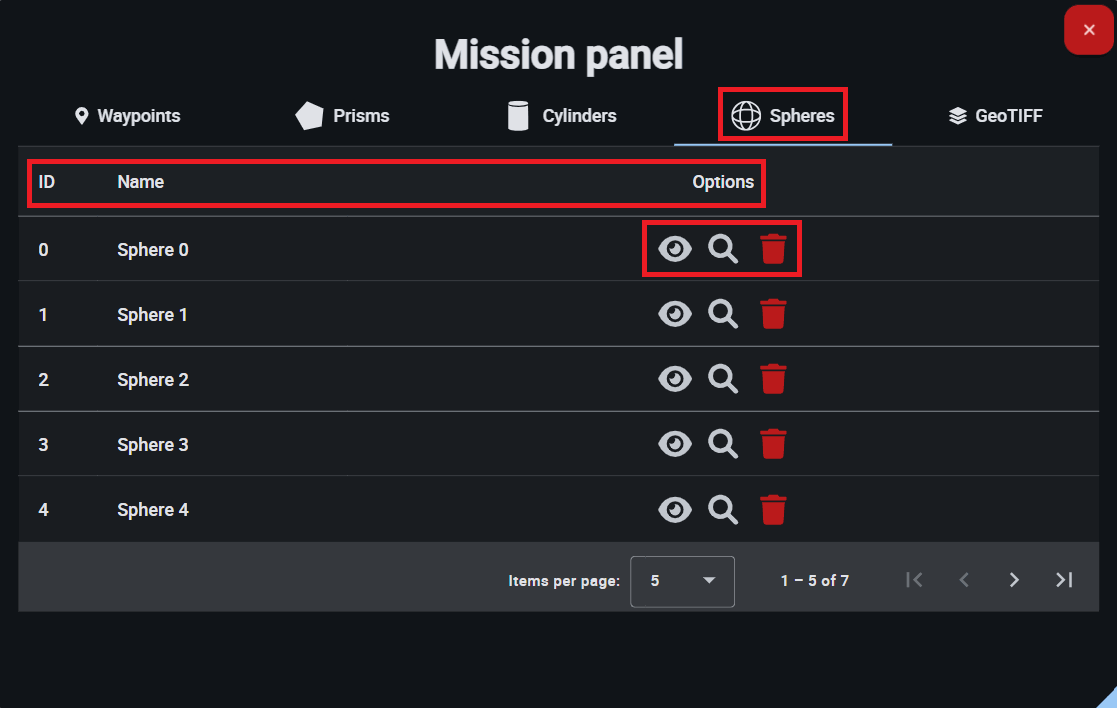Viewport: 1117px width, 708px height.
Task: Open the Items per page dropdown
Action: 682,581
